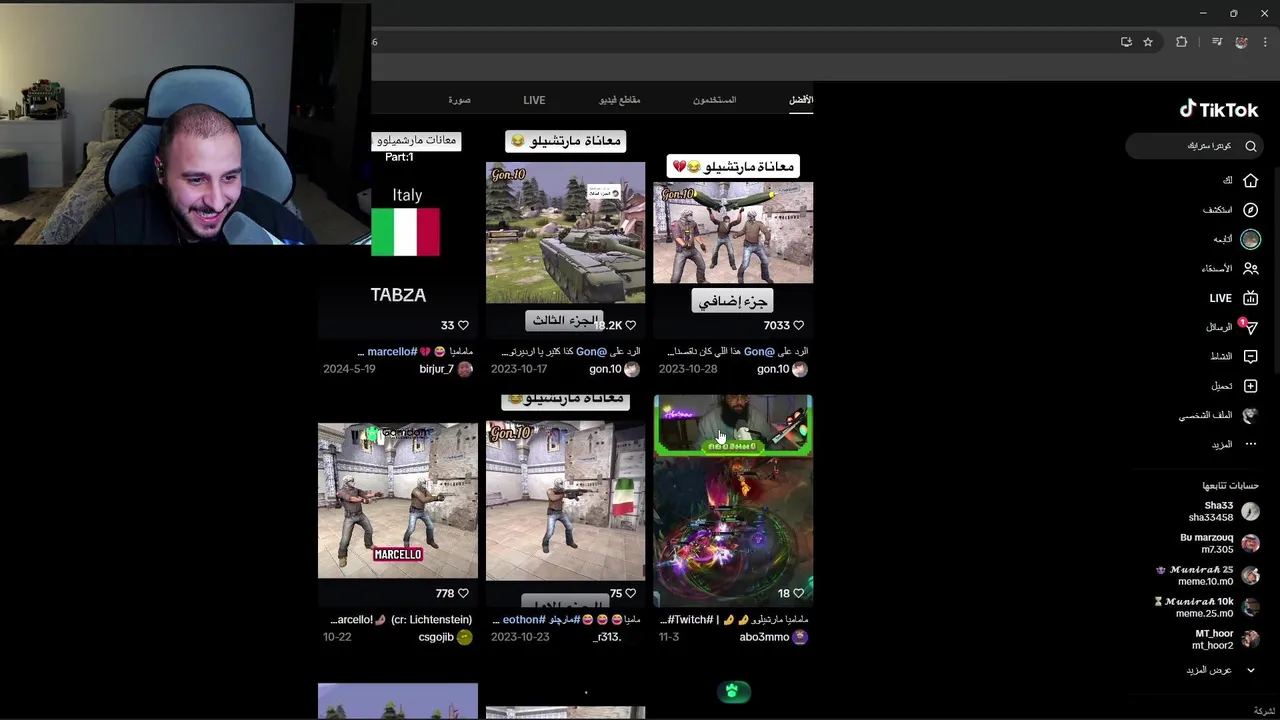
Task: Open the LIVE icon in sidebar
Action: tap(1250, 298)
